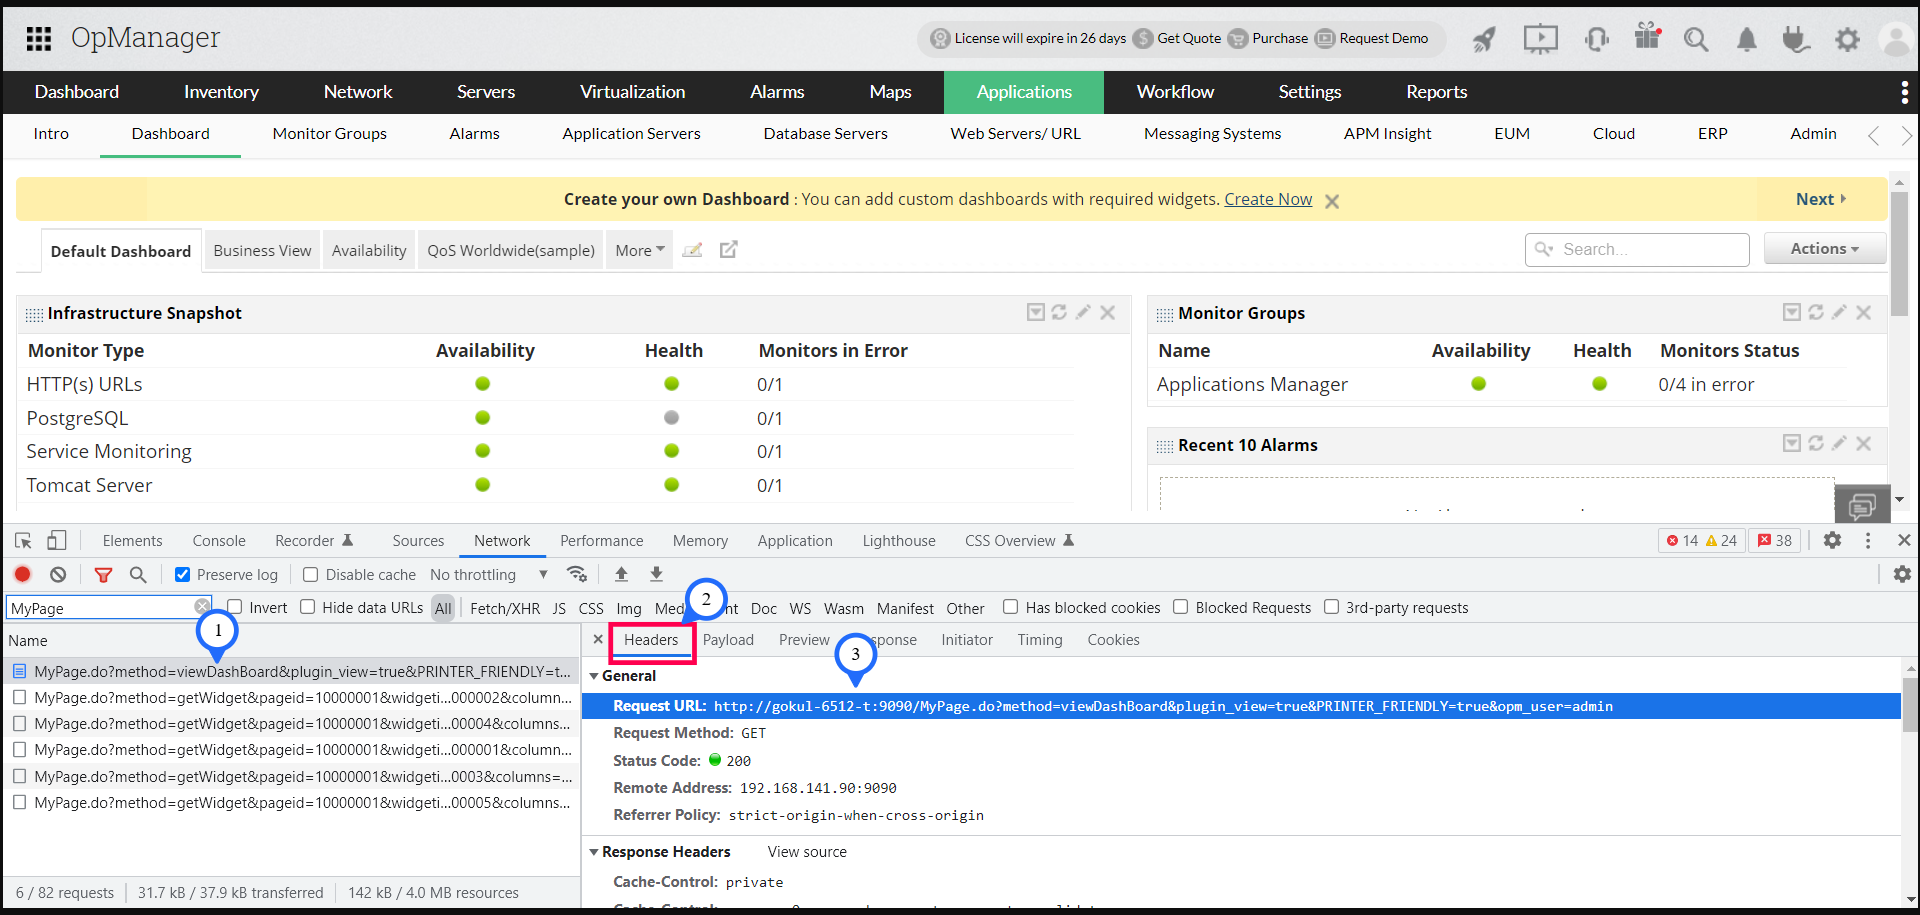Click the rocket quick-start icon

1484,39
